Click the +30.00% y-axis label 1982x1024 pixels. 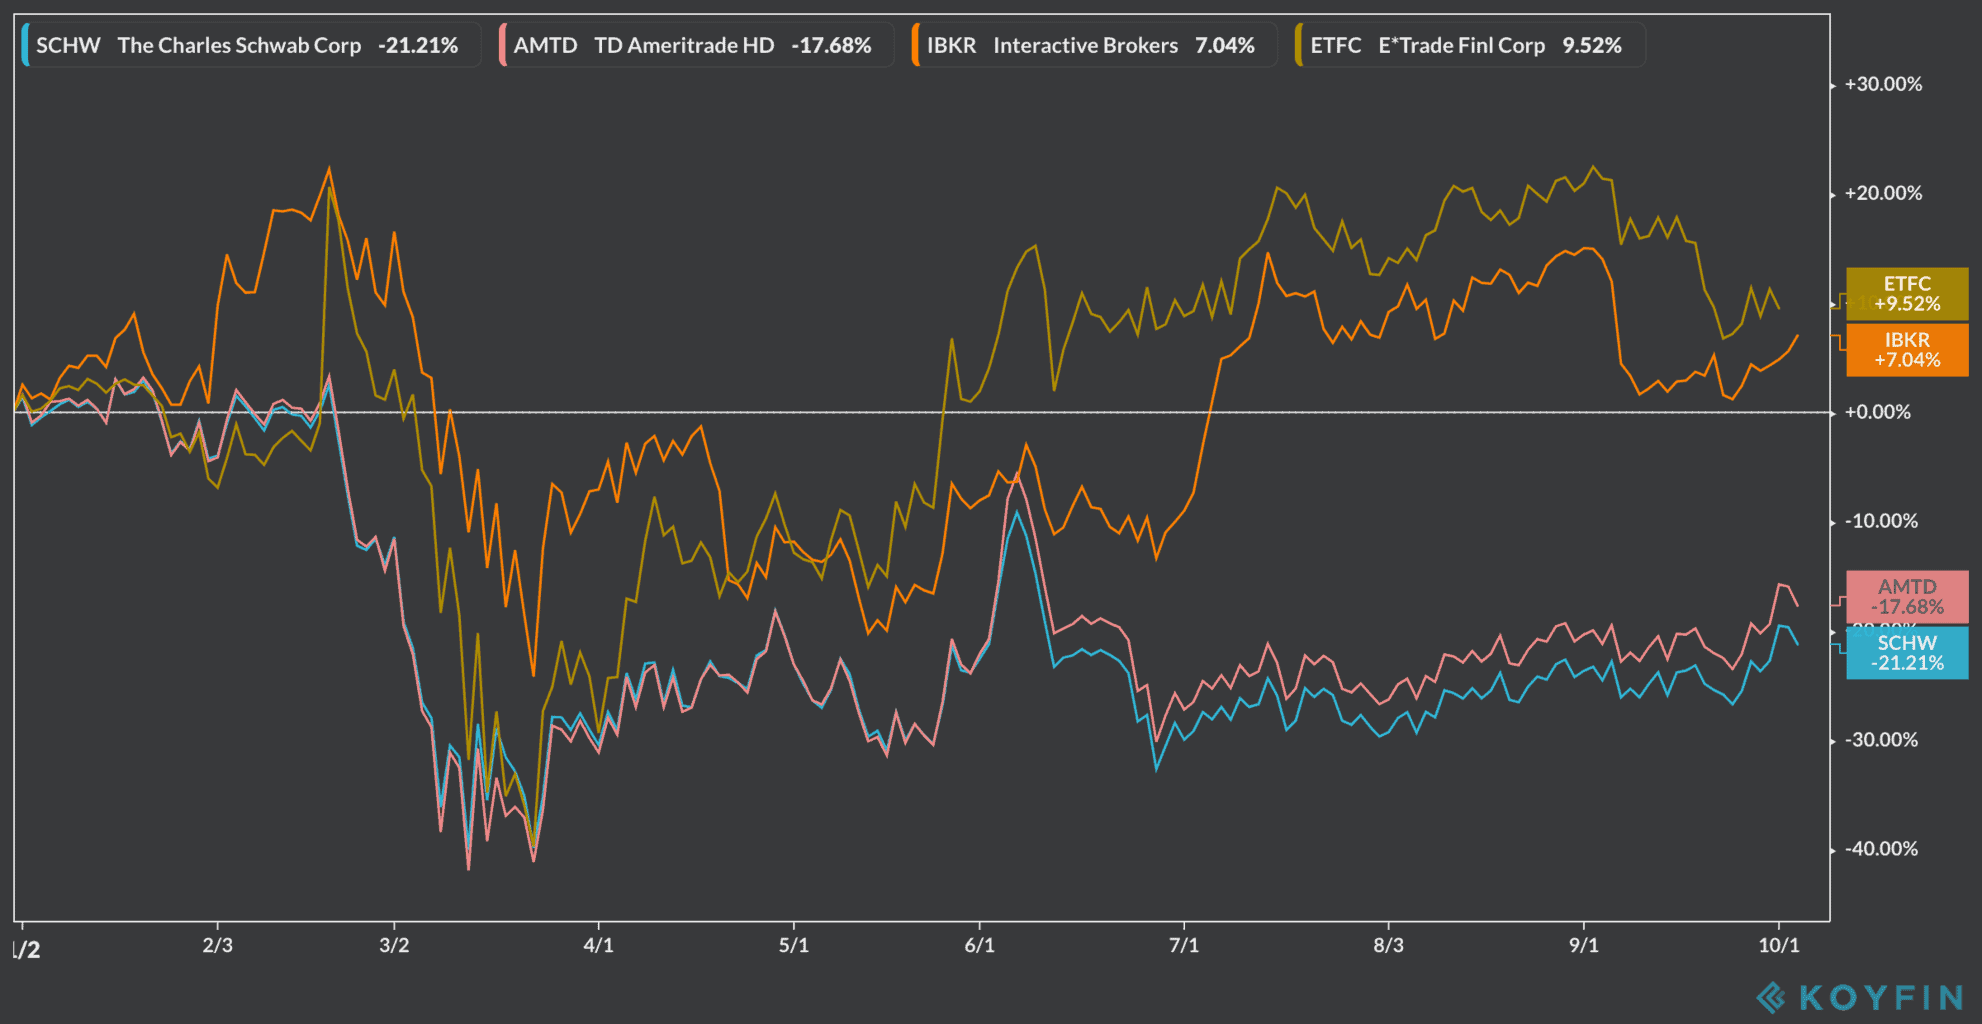1883,84
